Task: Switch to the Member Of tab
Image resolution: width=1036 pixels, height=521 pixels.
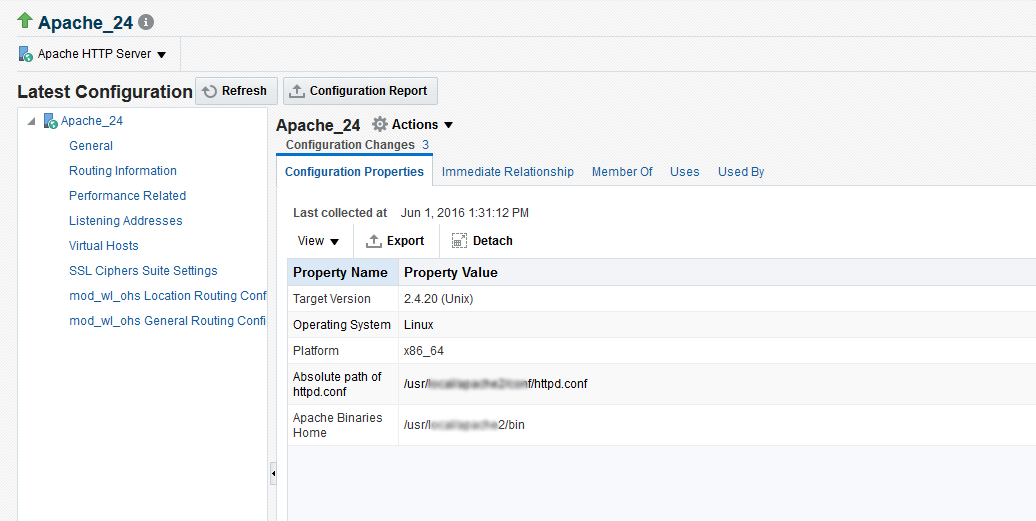Action: tap(622, 172)
